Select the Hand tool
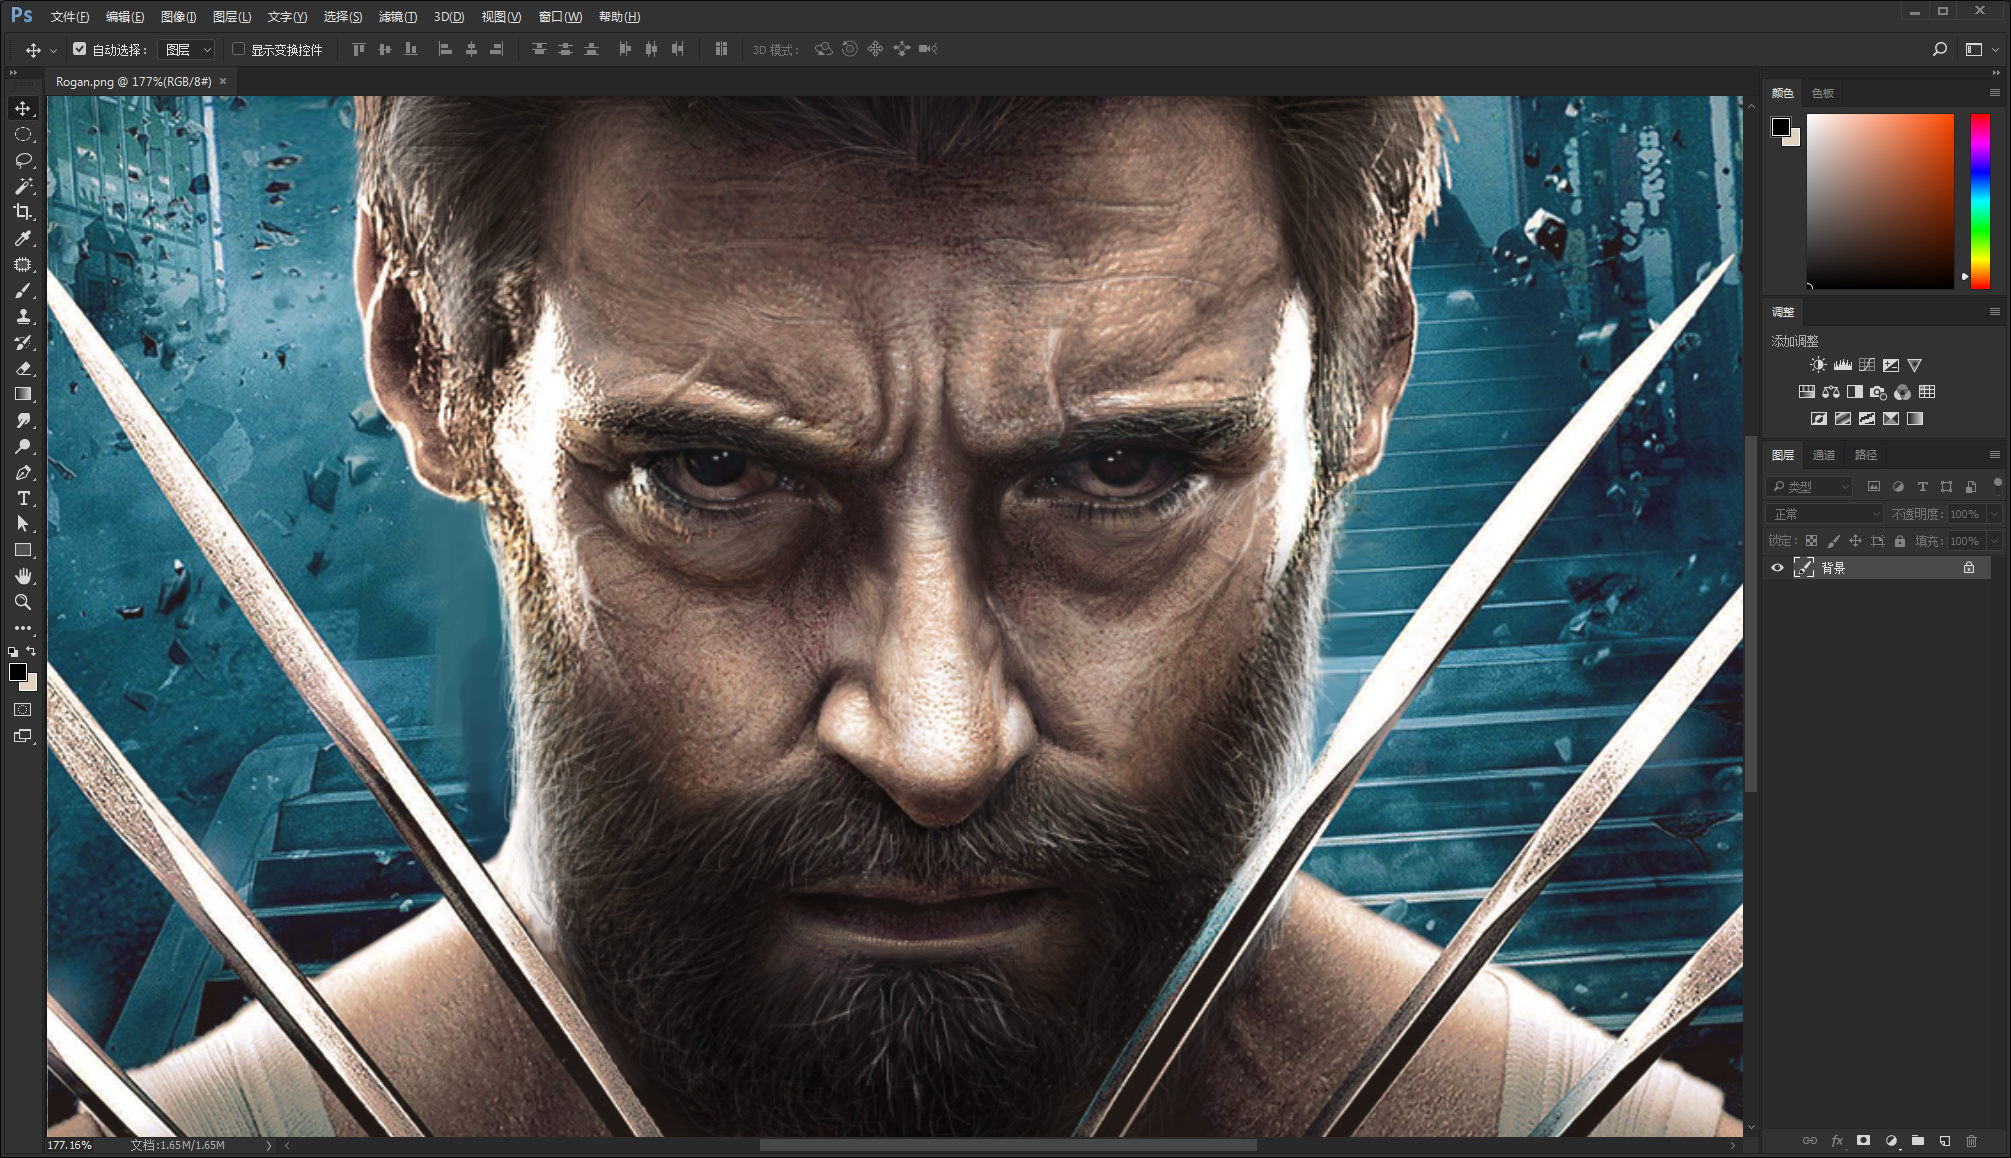The height and width of the screenshot is (1158, 2011). [x=23, y=576]
